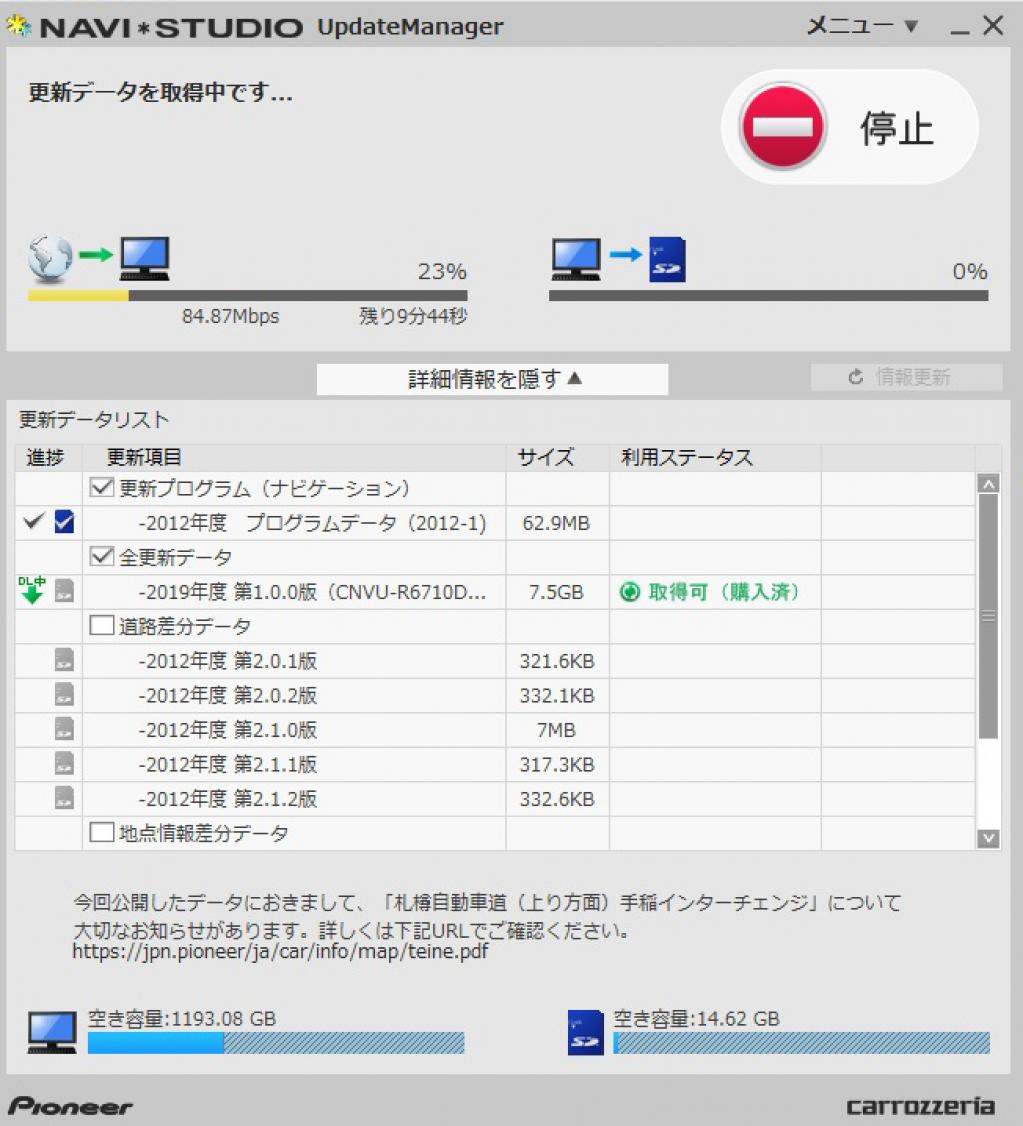
Task: Click the list scrollbar down arrow
Action: [989, 838]
